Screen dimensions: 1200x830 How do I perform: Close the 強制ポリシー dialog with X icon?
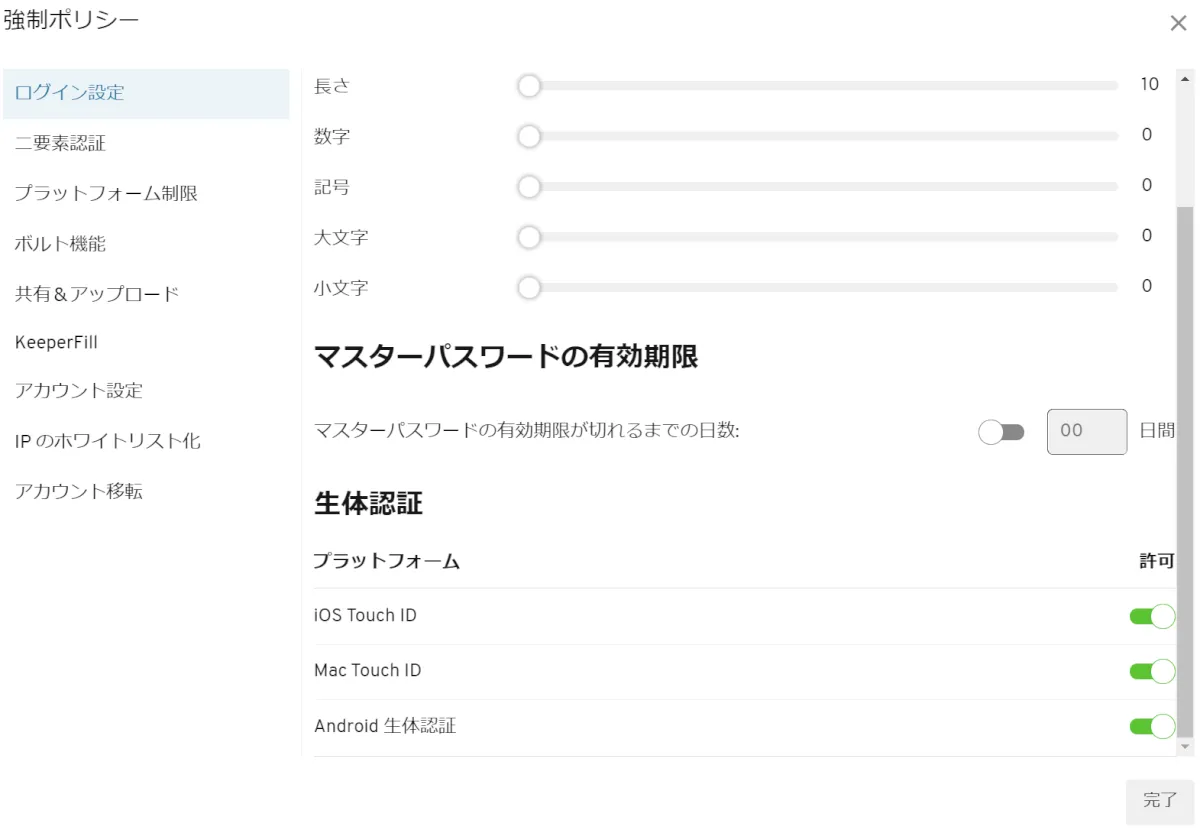[x=1178, y=24]
